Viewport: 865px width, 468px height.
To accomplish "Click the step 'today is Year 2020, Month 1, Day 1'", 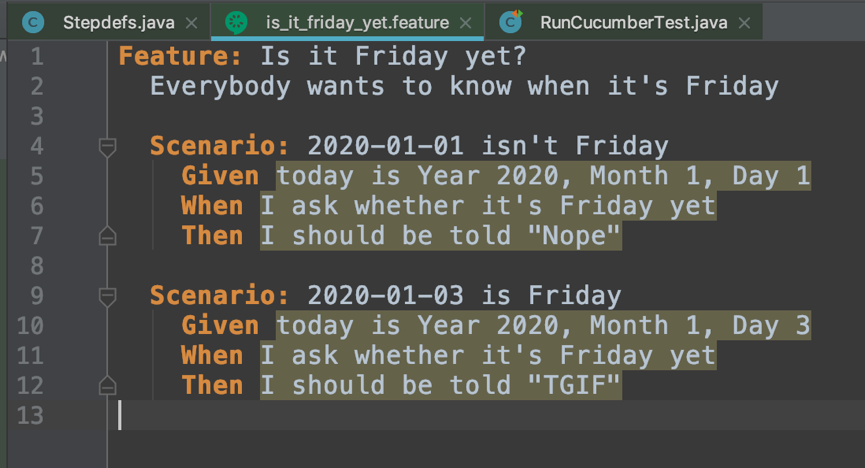I will (x=543, y=176).
